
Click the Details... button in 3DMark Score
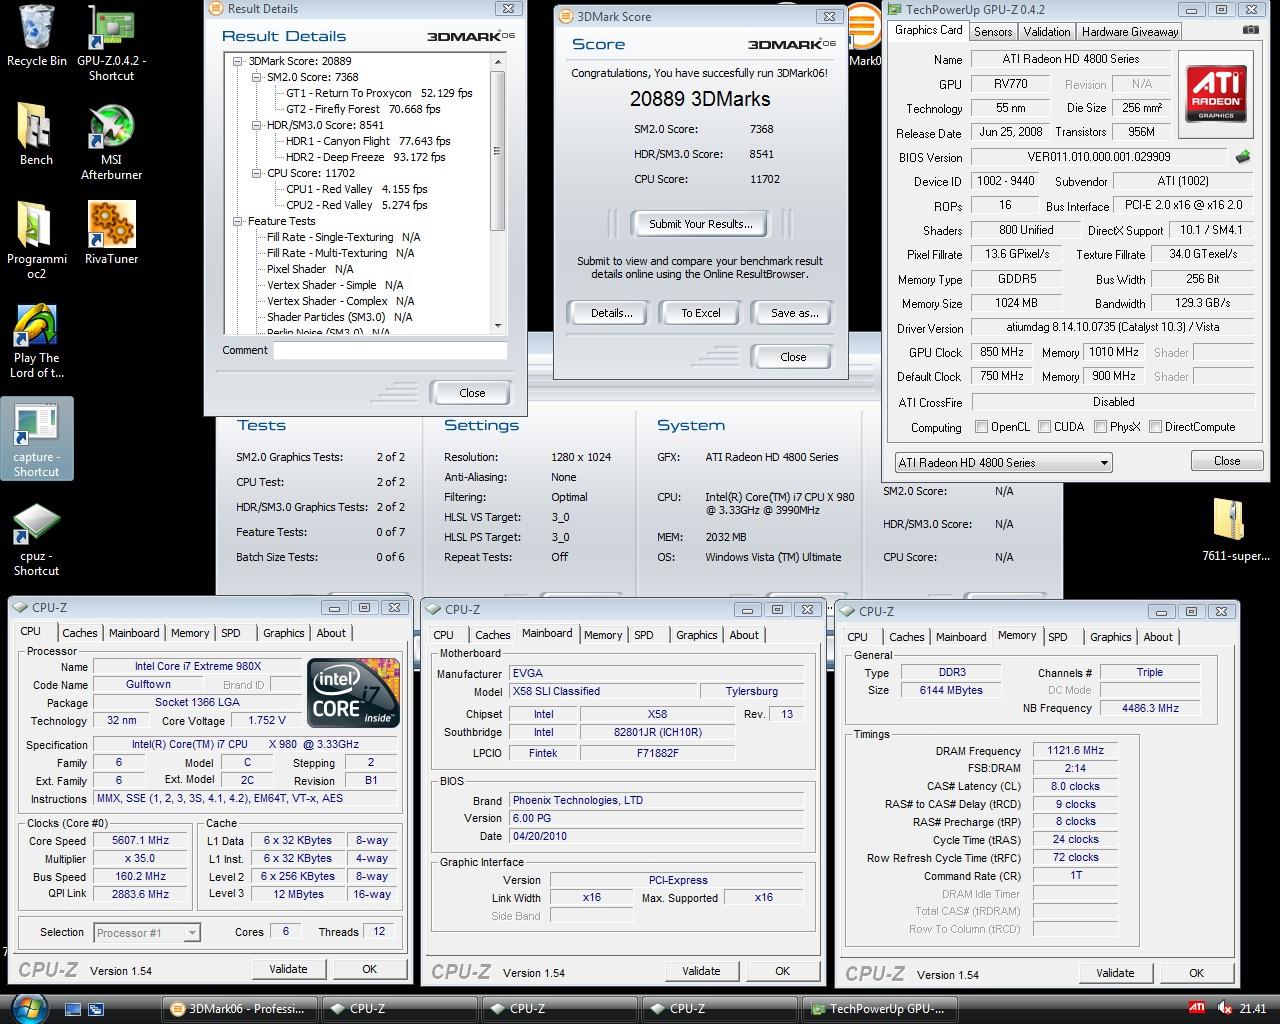pos(611,313)
